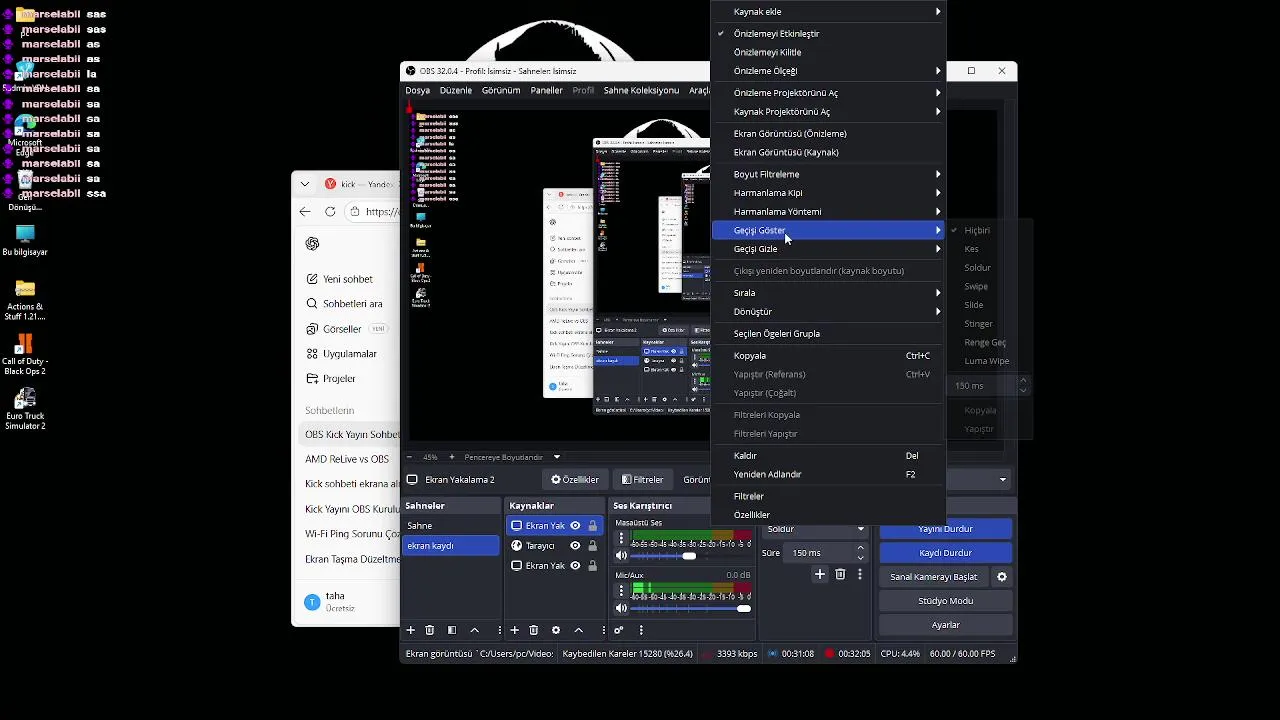Open the Actions & Stuff zip archive on the desktop
Viewport: 1280px width, 720px height.
[x=25, y=300]
